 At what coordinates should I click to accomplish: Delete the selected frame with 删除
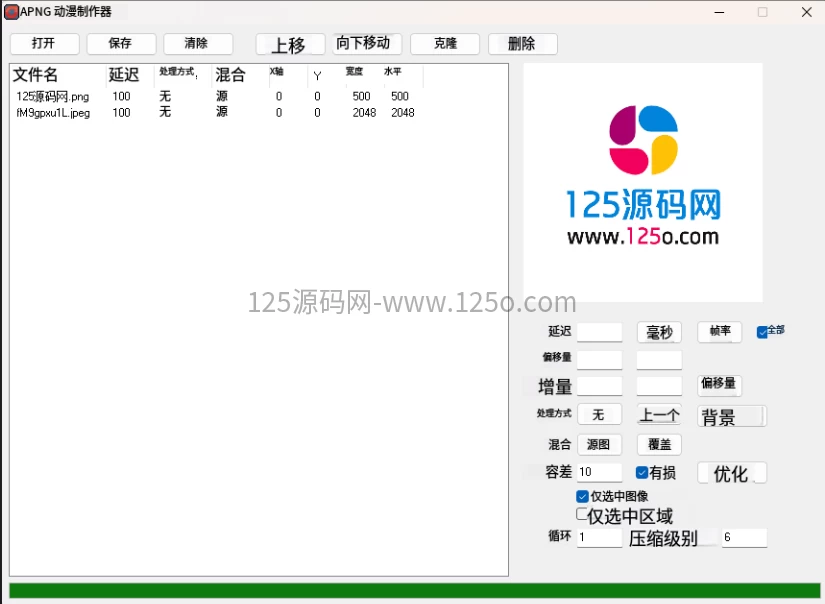coord(522,43)
